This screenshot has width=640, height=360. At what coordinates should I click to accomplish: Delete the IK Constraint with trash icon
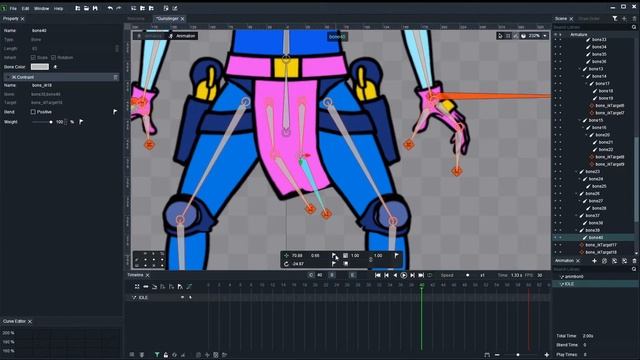[x=116, y=77]
